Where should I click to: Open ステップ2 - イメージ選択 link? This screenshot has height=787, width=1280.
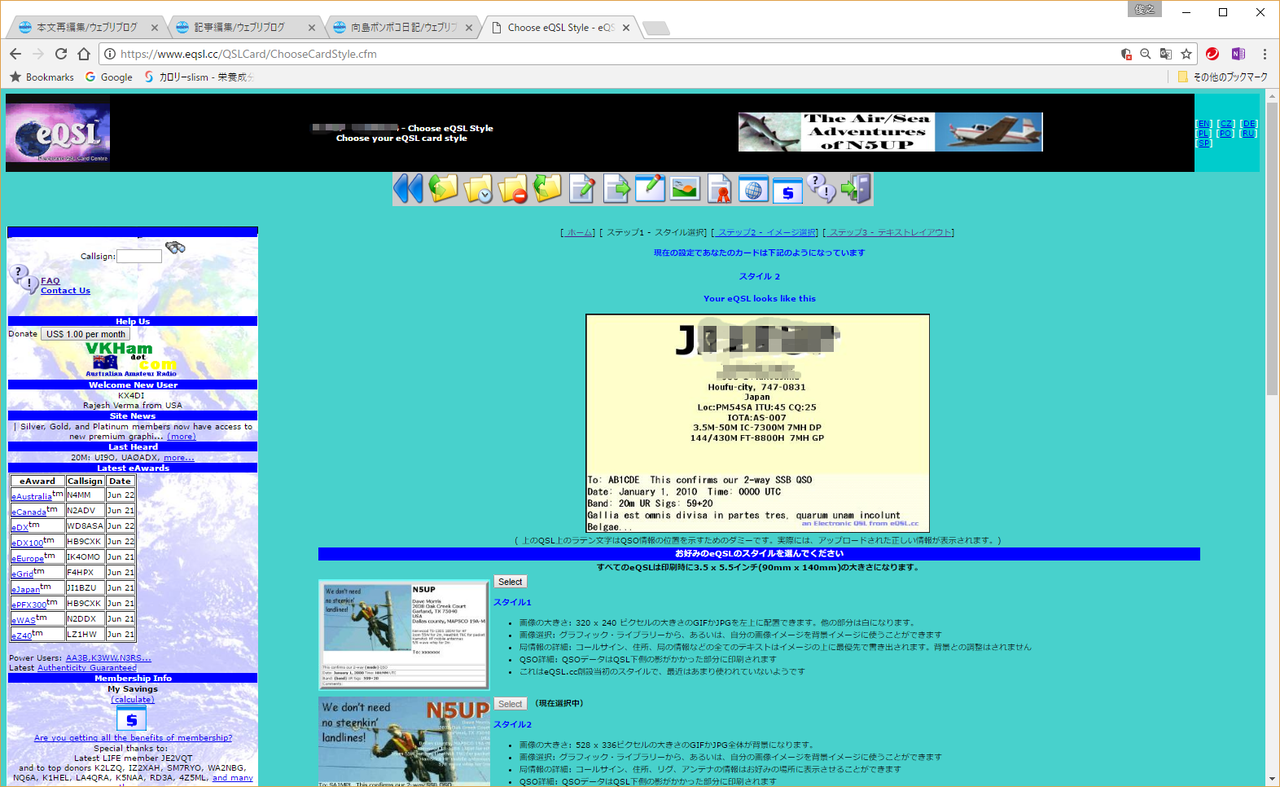(766, 232)
